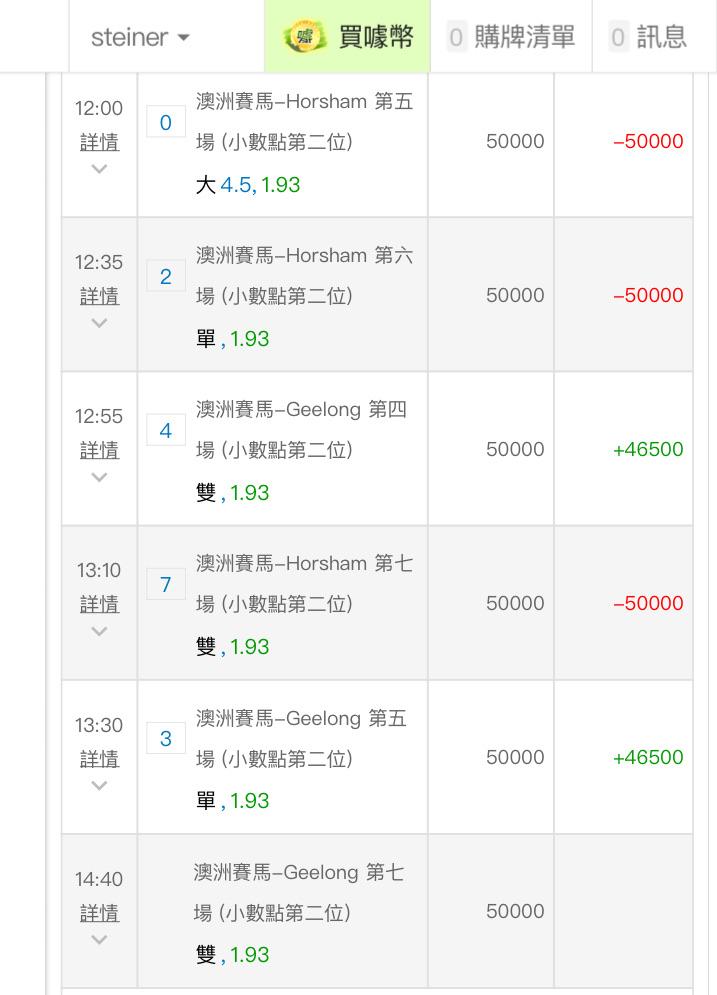Click the 訊息 count badge
The width and height of the screenshot is (717, 995).
617,37
